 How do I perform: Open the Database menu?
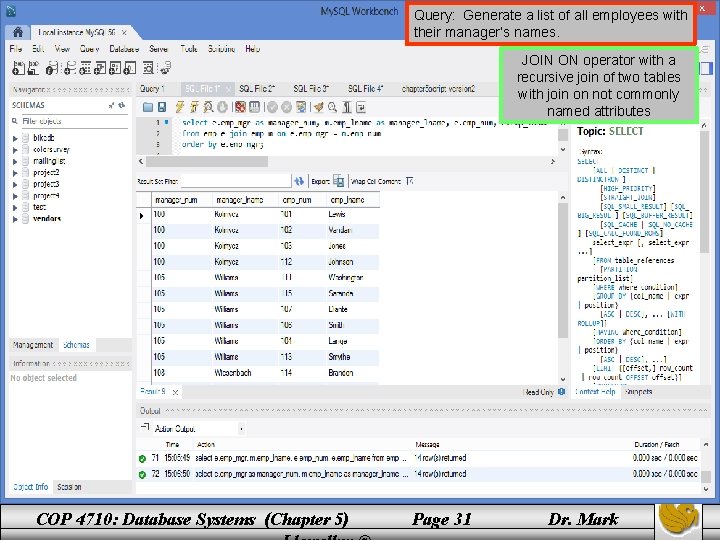point(124,49)
